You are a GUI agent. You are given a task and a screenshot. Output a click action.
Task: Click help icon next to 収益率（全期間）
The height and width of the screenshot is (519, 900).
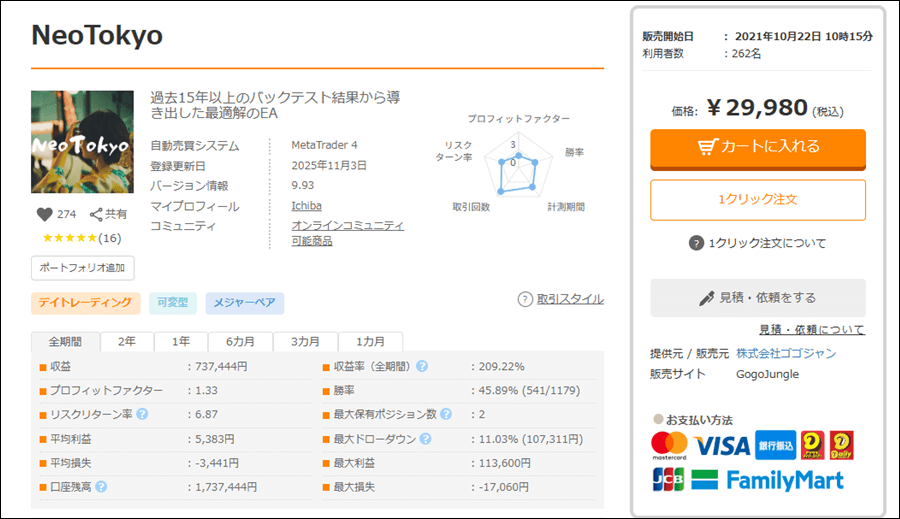[x=422, y=366]
